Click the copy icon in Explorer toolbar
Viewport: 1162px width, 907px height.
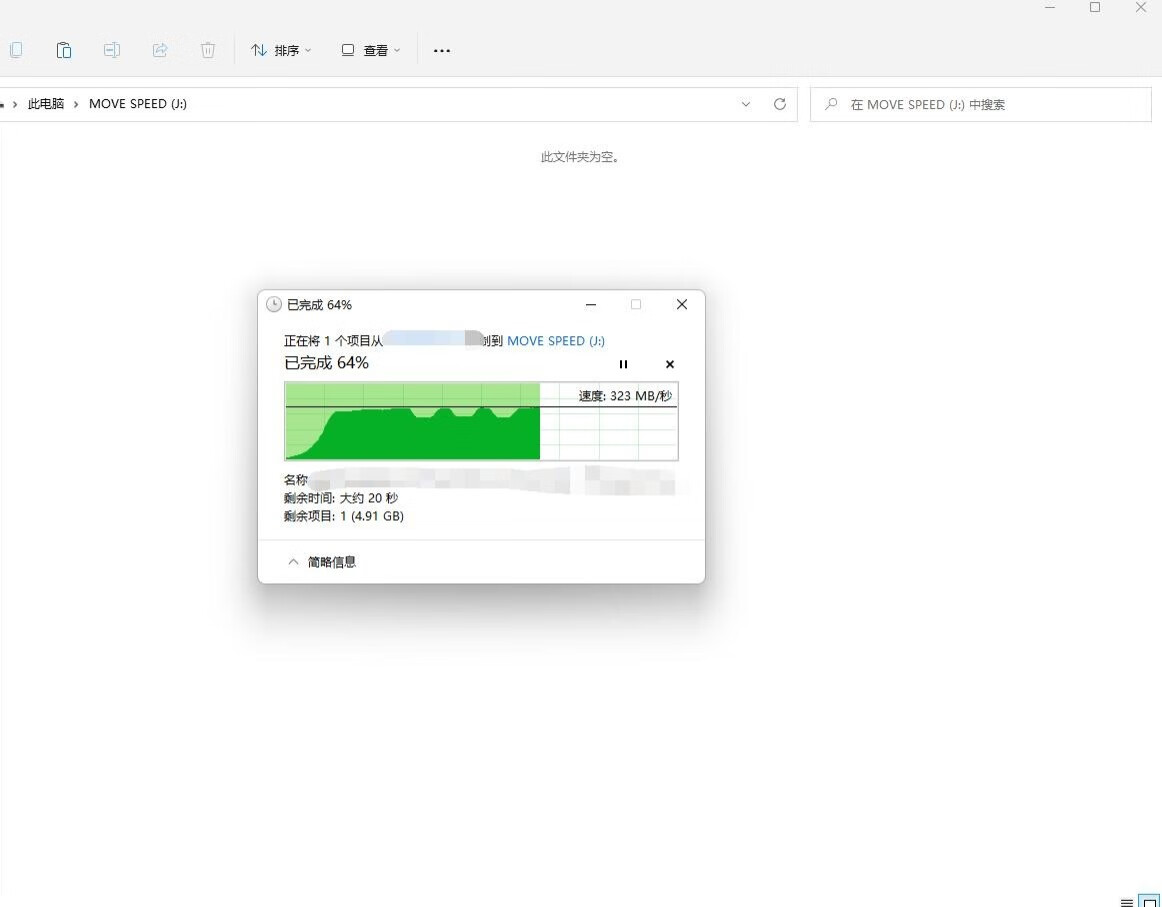(x=16, y=50)
